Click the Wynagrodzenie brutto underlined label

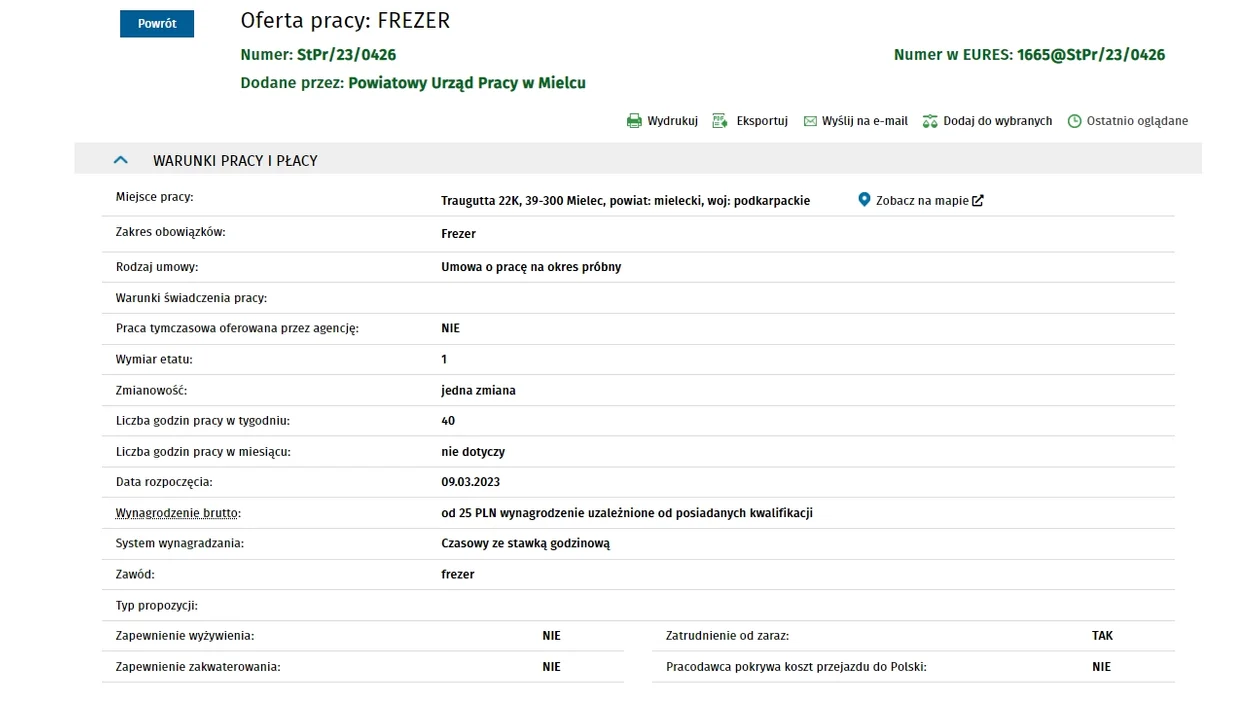[177, 513]
